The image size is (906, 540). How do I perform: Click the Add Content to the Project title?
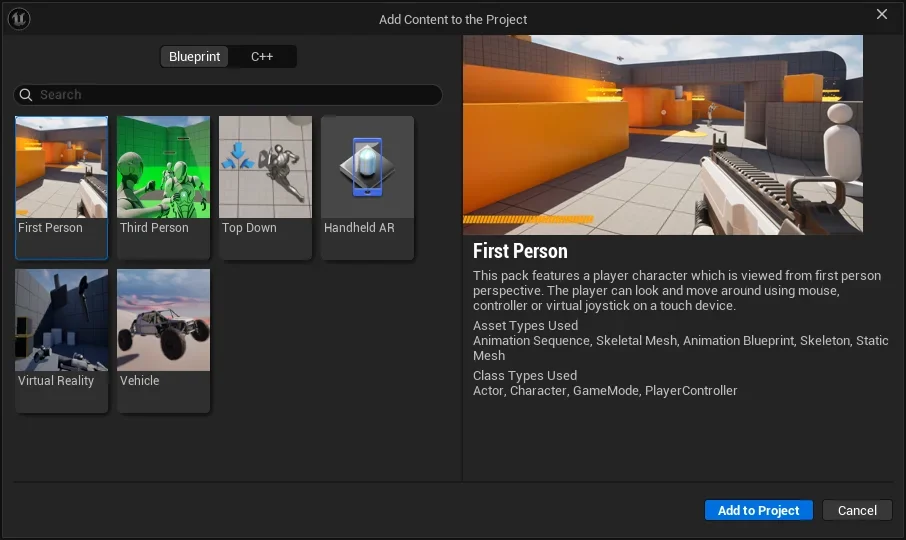453,20
